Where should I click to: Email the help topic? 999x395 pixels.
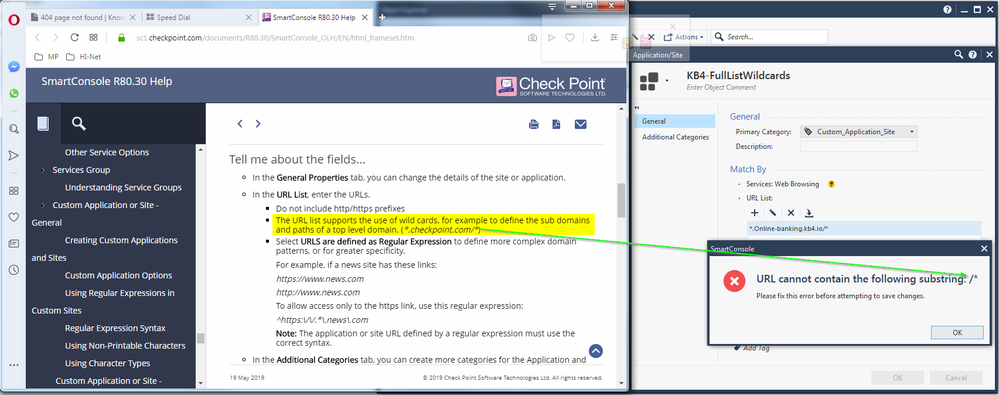click(x=580, y=124)
